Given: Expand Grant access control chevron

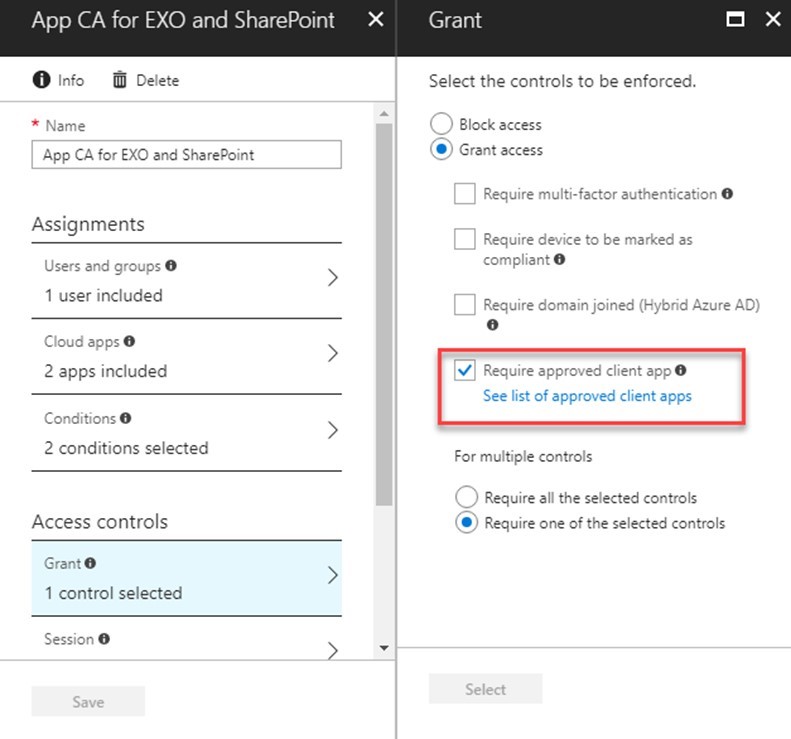Looking at the screenshot, I should coord(332,575).
